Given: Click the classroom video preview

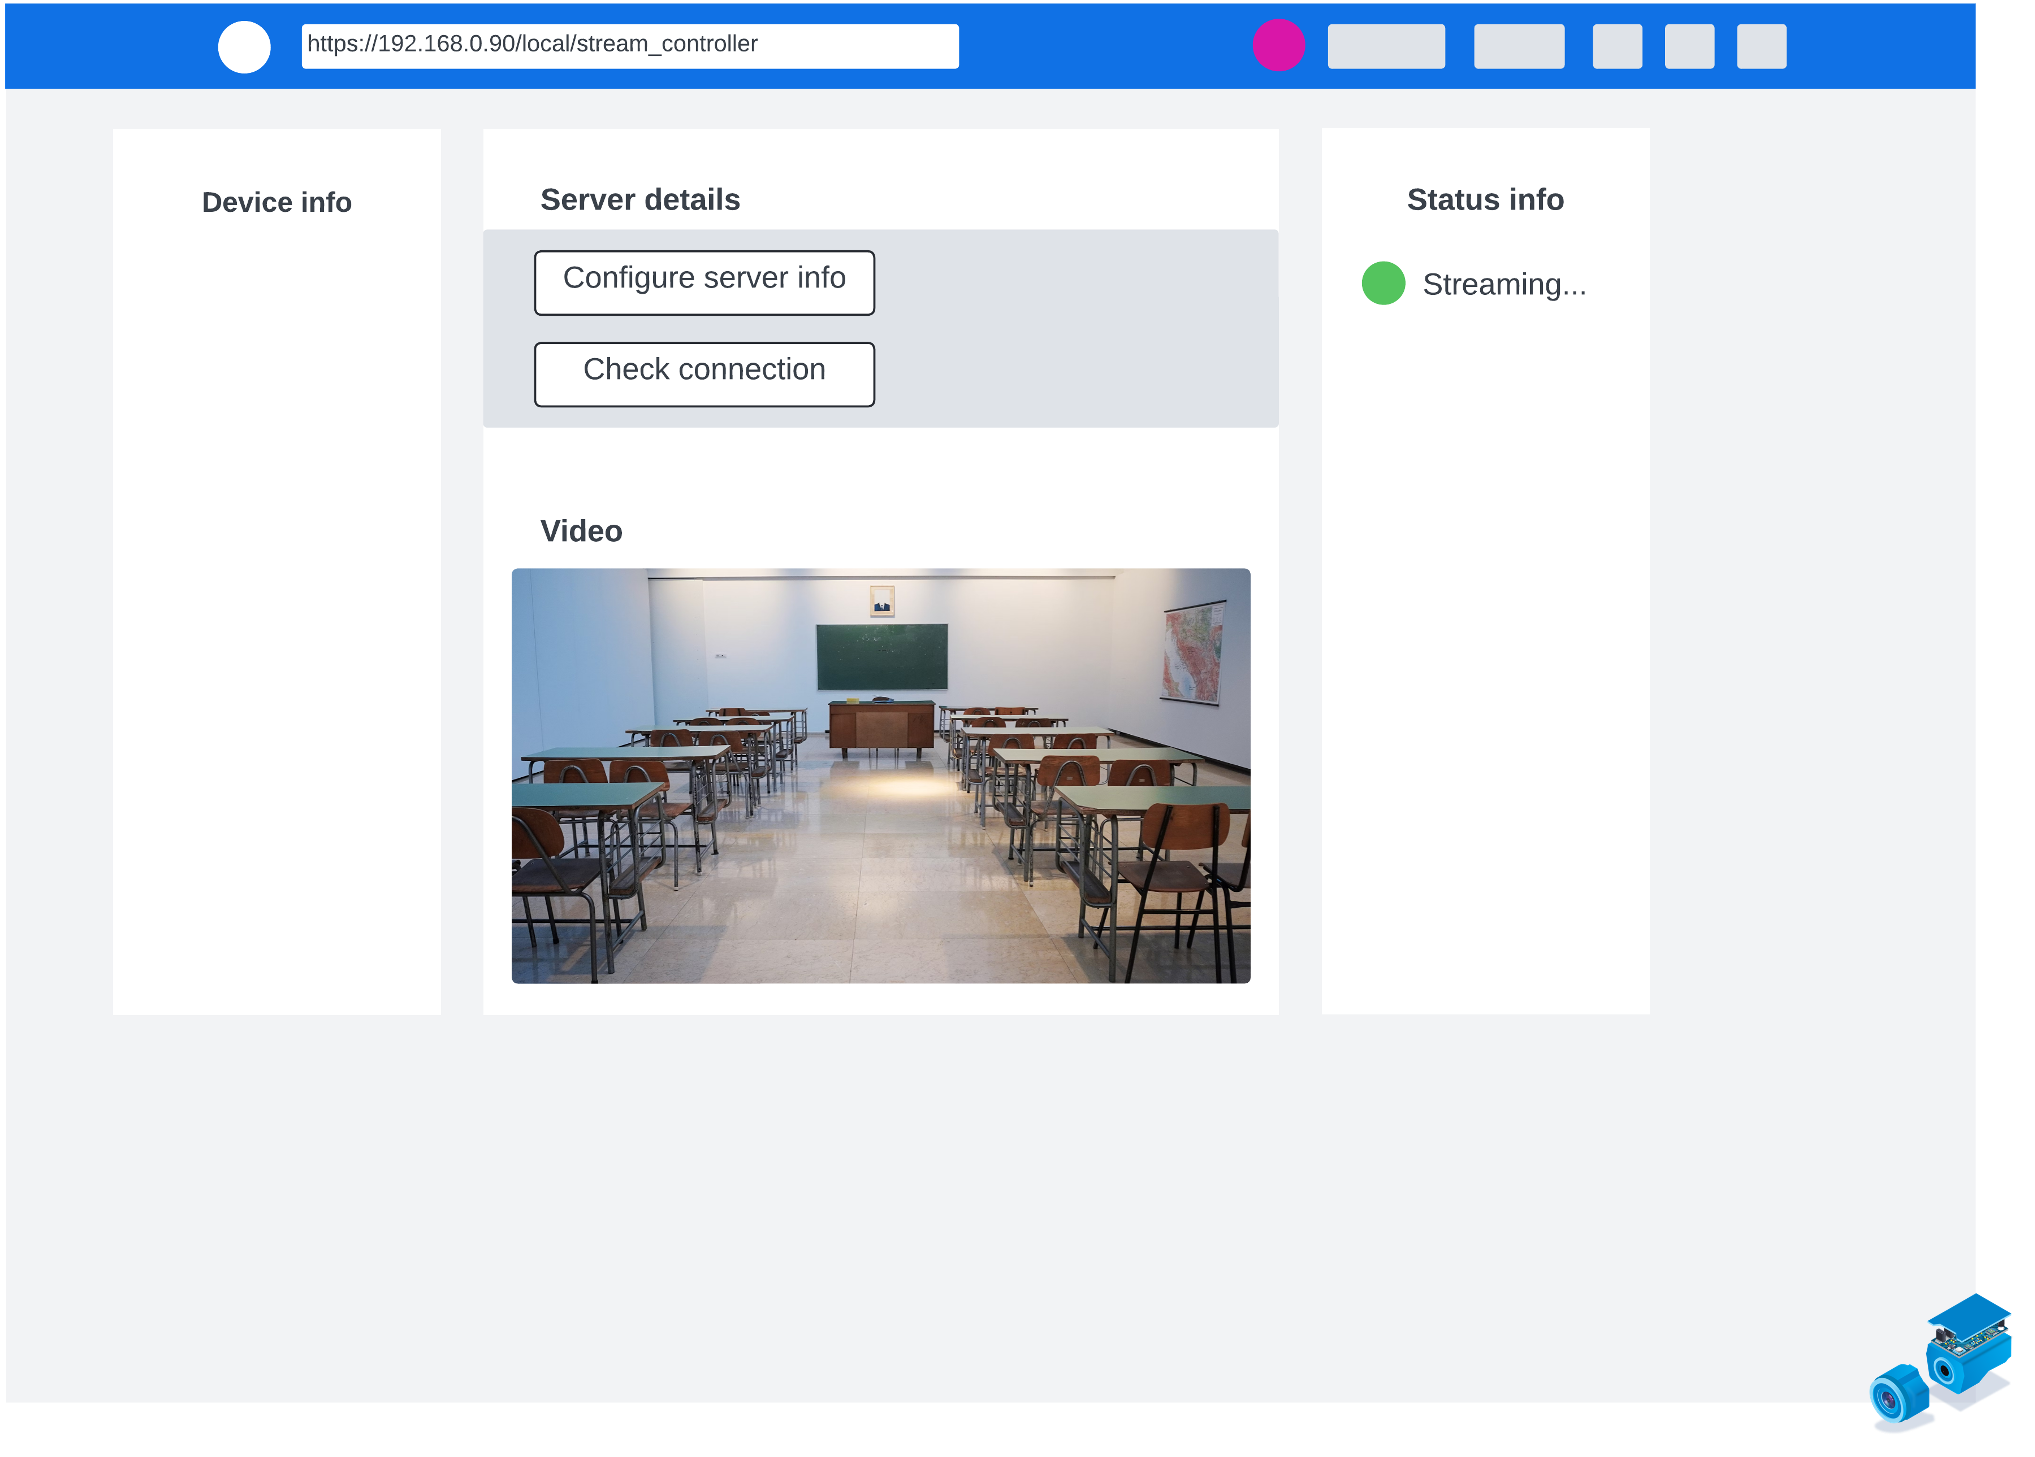Looking at the screenshot, I should click(881, 776).
